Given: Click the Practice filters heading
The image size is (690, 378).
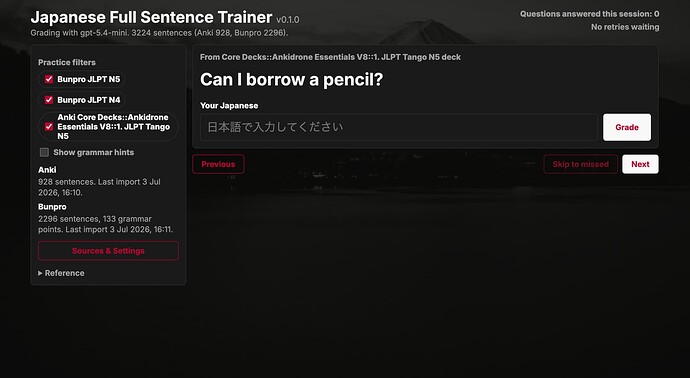Looking at the screenshot, I should pyautogui.click(x=67, y=62).
